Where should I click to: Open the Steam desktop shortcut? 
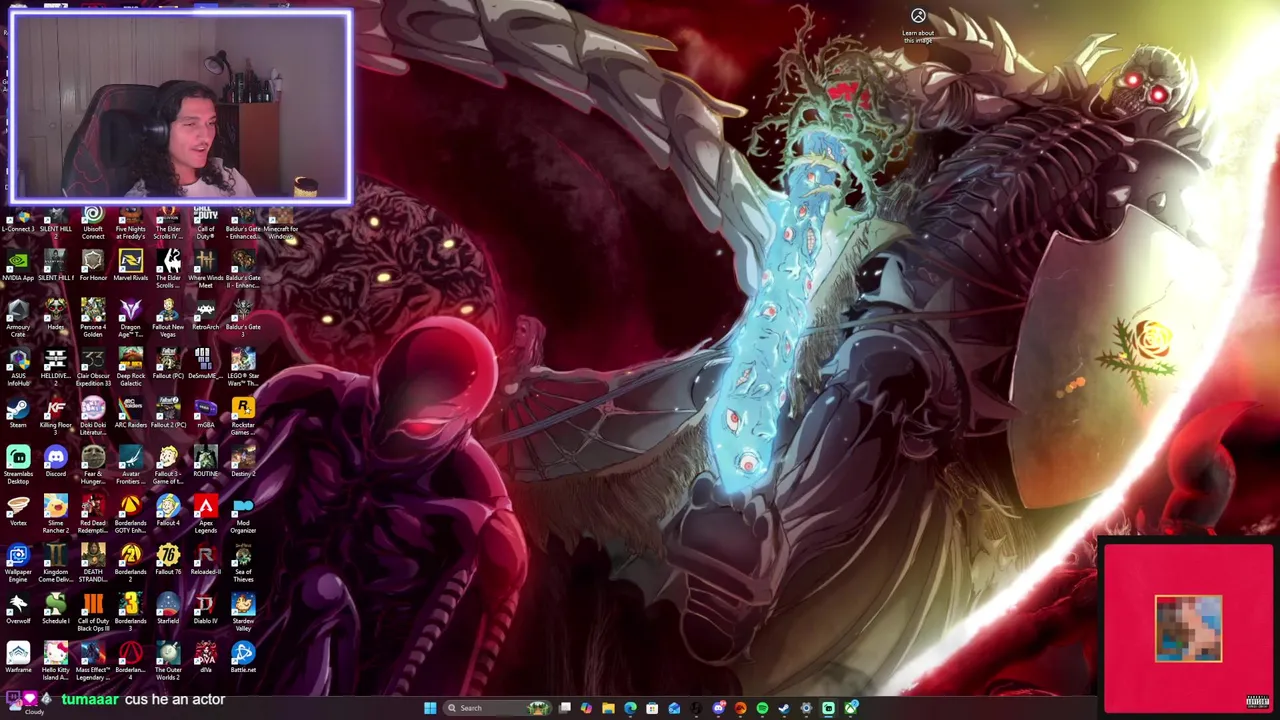point(18,413)
